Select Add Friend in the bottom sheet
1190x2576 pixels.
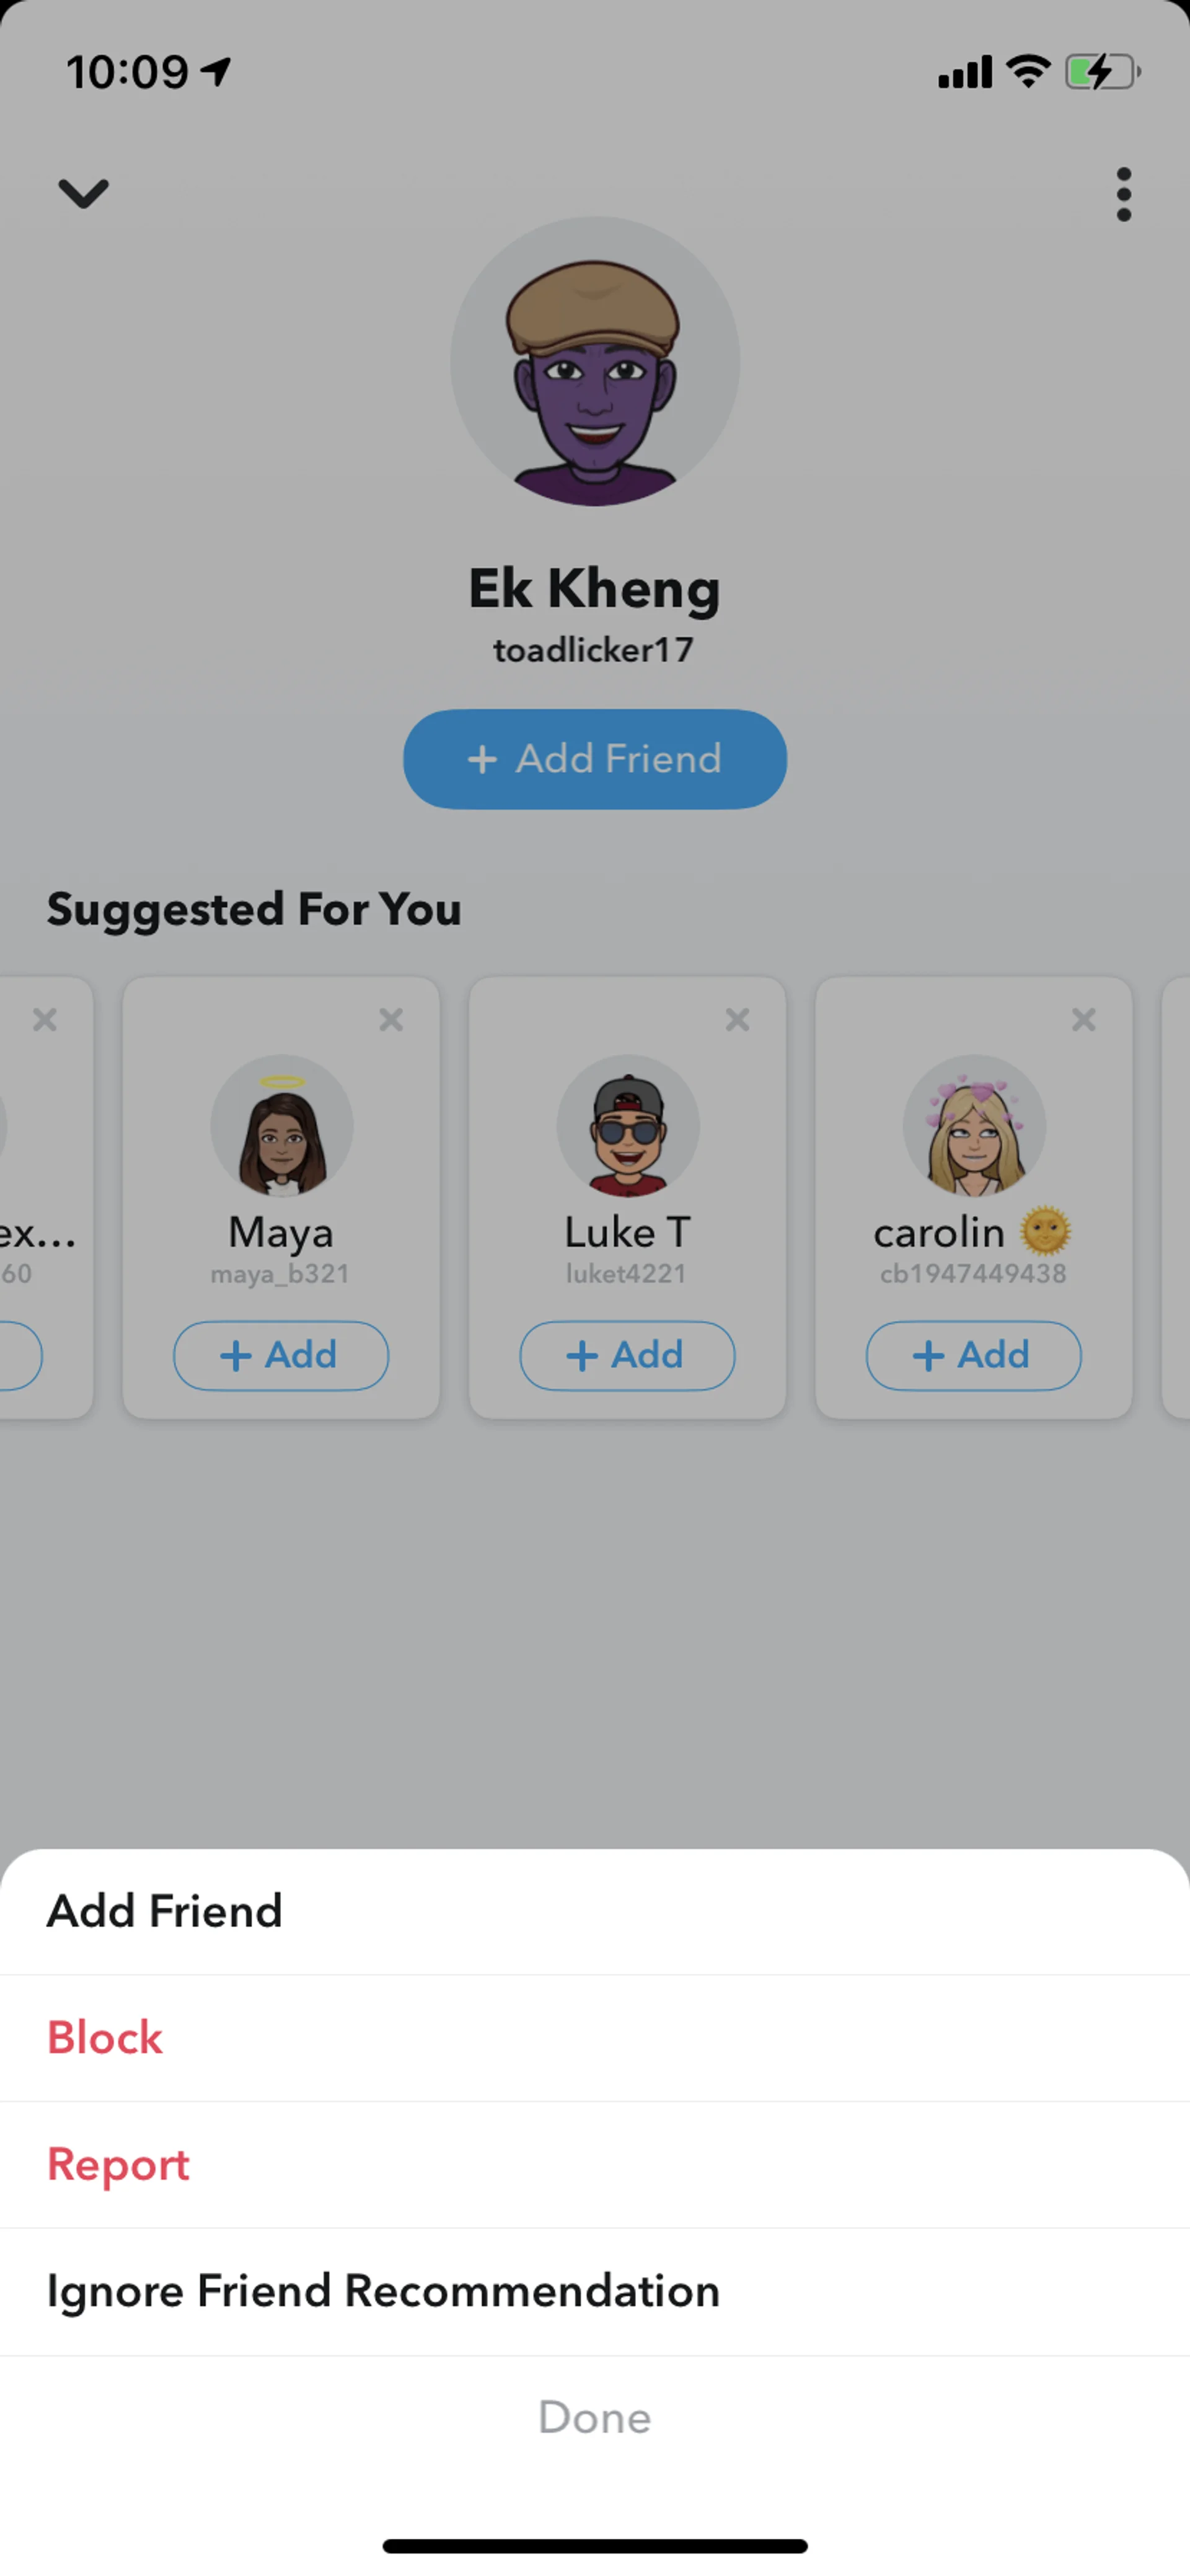click(595, 1911)
